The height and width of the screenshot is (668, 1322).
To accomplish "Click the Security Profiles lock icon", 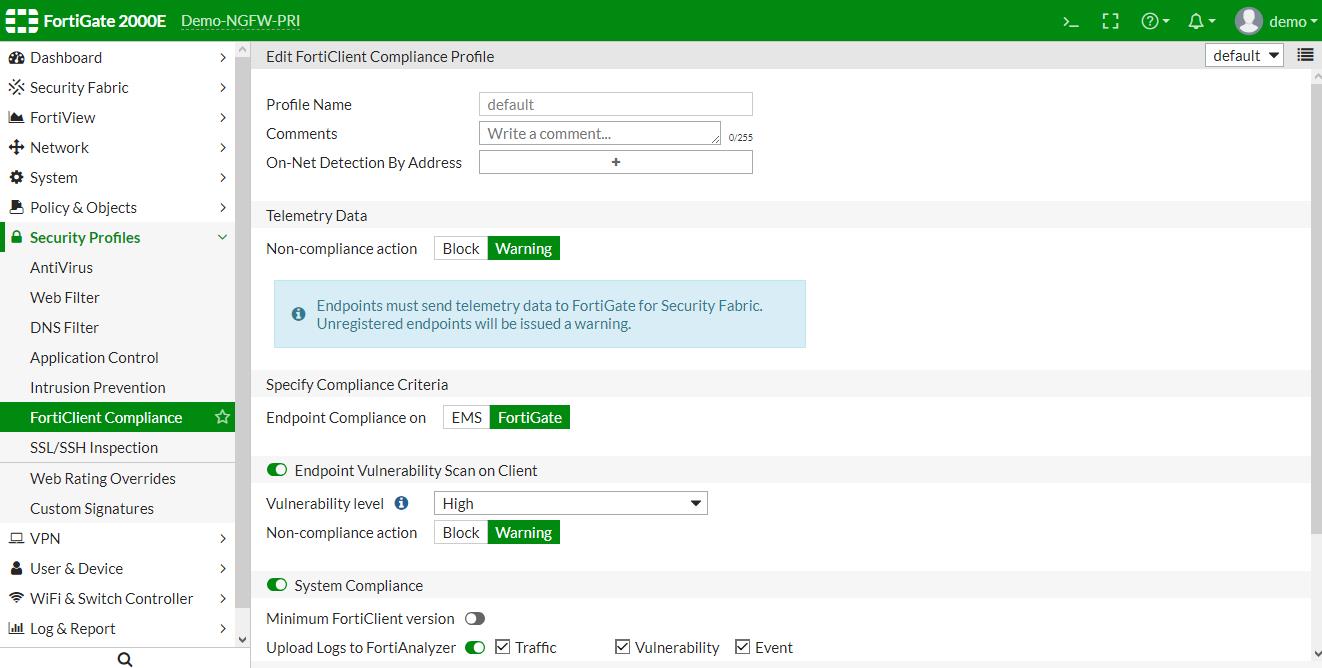I will [x=16, y=238].
